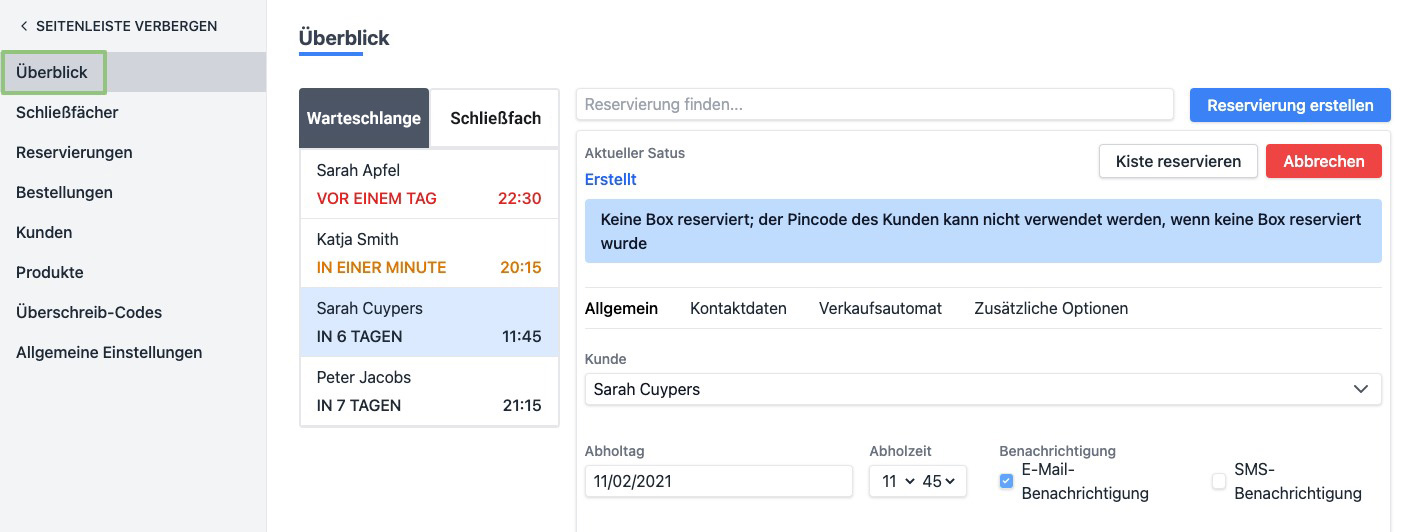Viewport: 1423px width, 532px height.
Task: Open Schließfächer in the sidebar
Action: click(x=67, y=112)
